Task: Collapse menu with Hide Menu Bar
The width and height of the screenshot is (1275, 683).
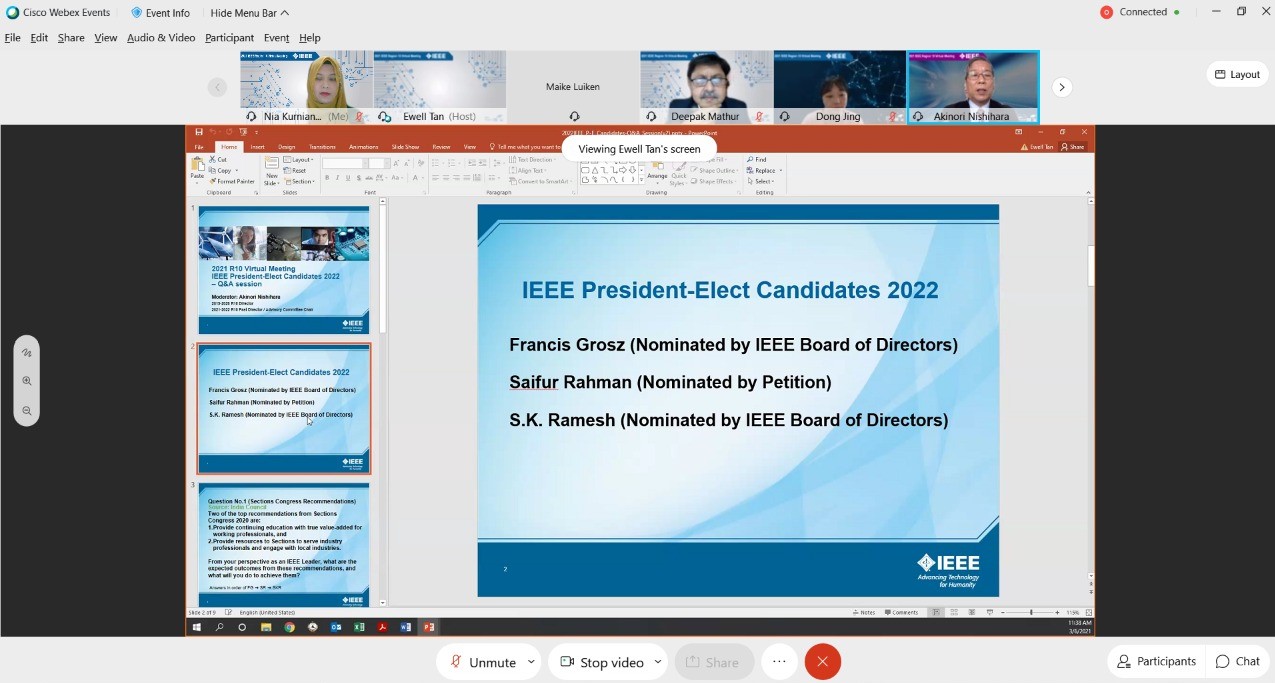Action: point(250,13)
